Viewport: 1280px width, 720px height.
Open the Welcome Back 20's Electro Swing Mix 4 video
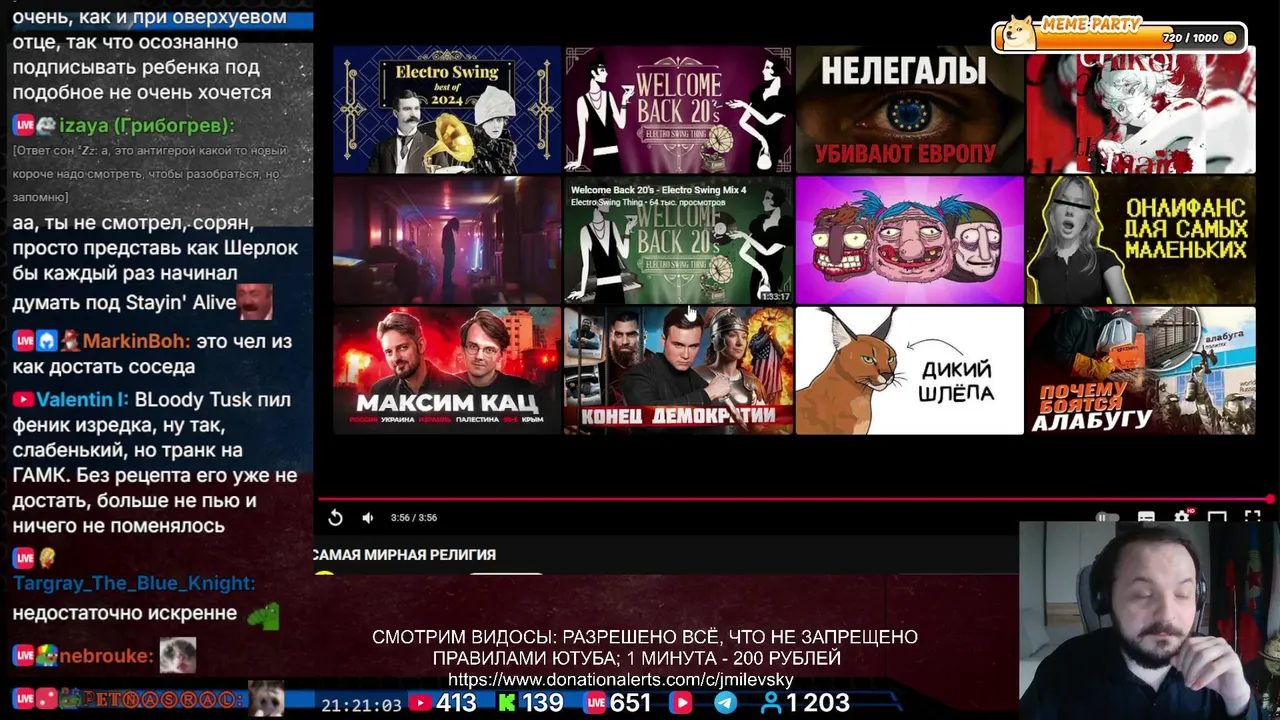click(x=678, y=240)
